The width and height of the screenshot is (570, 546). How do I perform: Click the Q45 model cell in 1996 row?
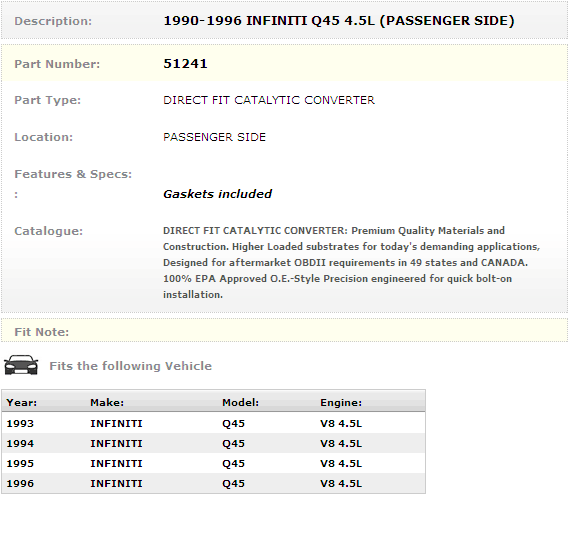coord(233,483)
